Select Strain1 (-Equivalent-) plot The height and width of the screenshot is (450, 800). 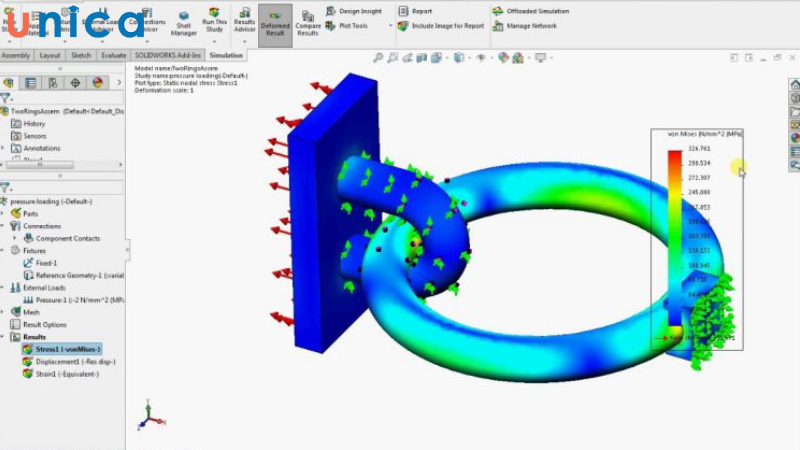61,374
